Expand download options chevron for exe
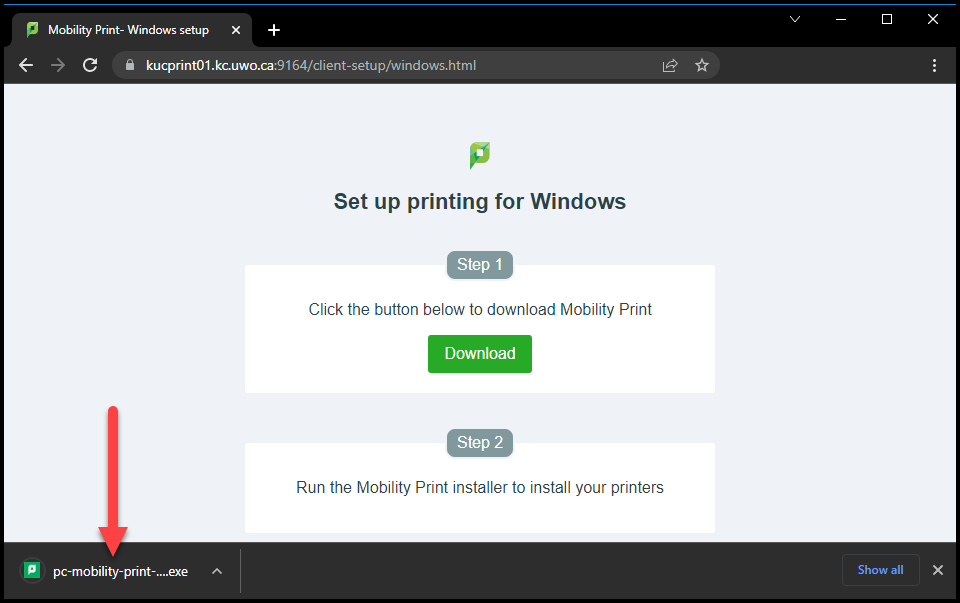 (x=217, y=571)
